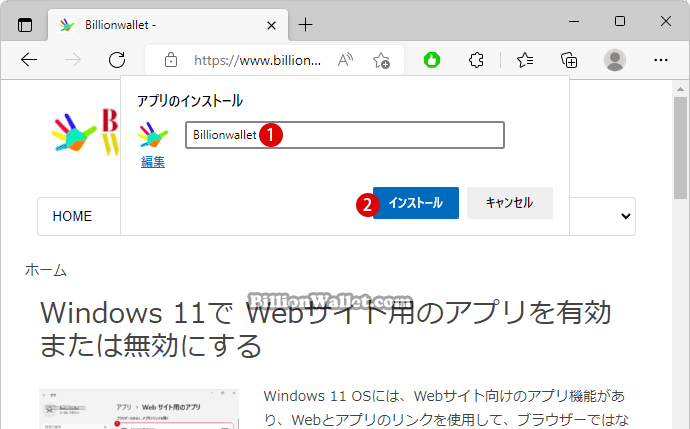Add this page to favorites
Image resolution: width=690 pixels, height=429 pixels.
[381, 60]
